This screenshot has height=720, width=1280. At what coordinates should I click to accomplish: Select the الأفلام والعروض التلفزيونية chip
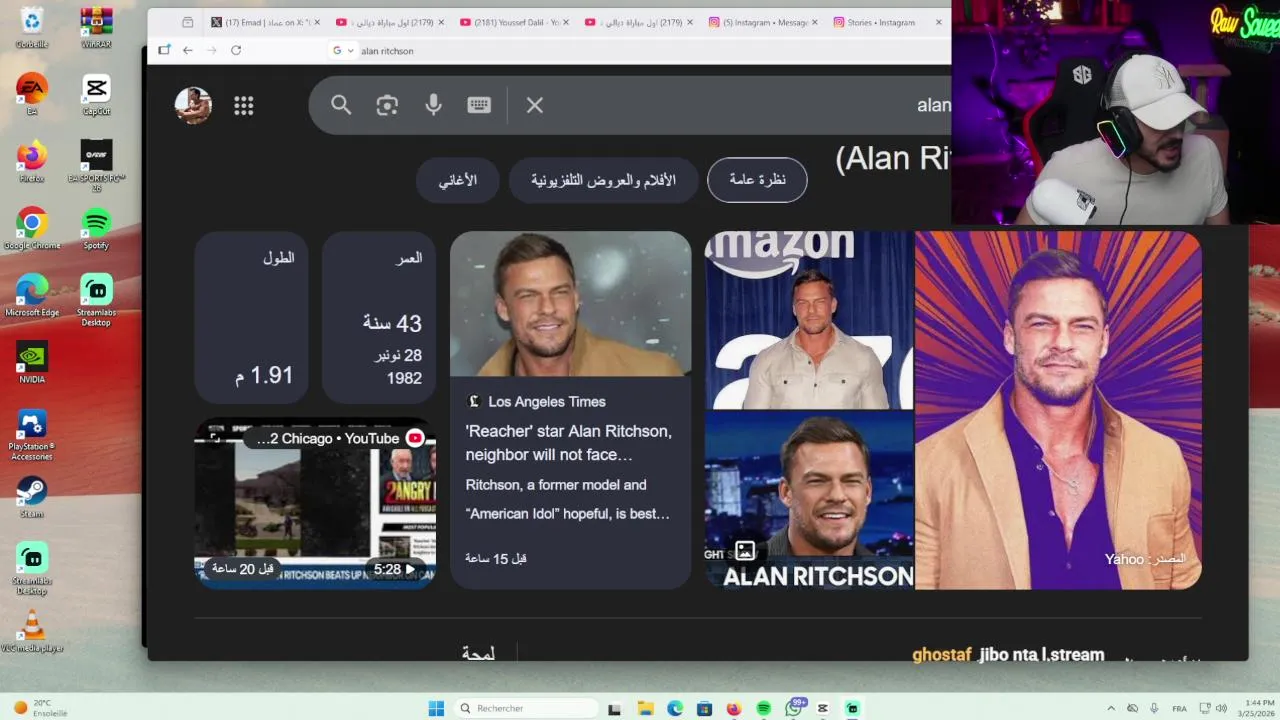603,180
